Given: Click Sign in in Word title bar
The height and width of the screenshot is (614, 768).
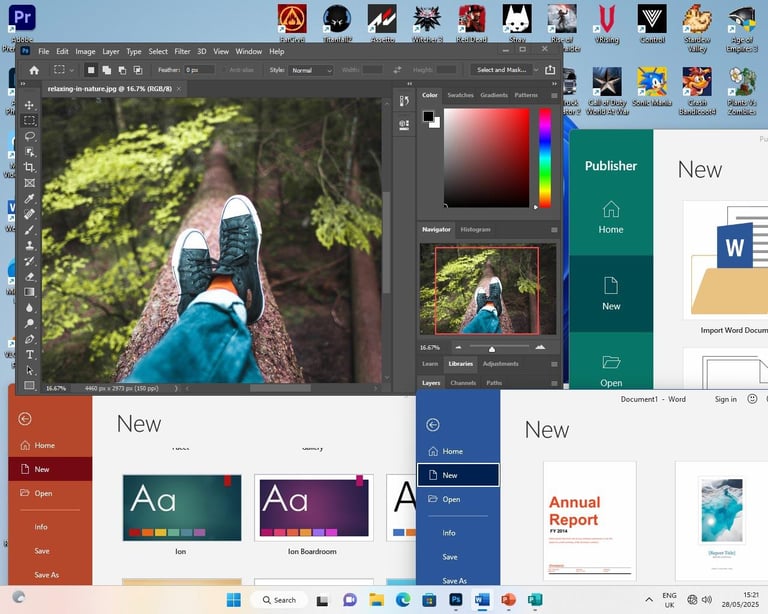Looking at the screenshot, I should 725,399.
